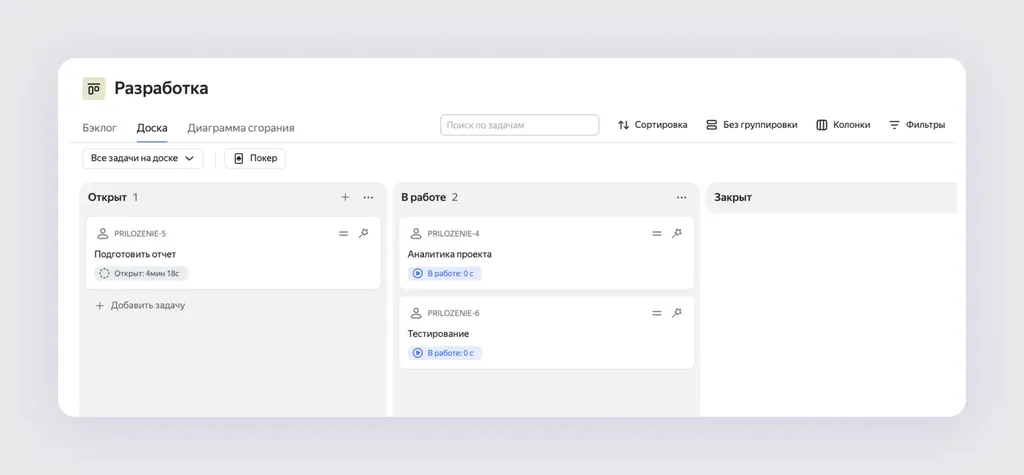1024x475 pixels.
Task: Open task Тестирование
Action: pyautogui.click(x=438, y=334)
